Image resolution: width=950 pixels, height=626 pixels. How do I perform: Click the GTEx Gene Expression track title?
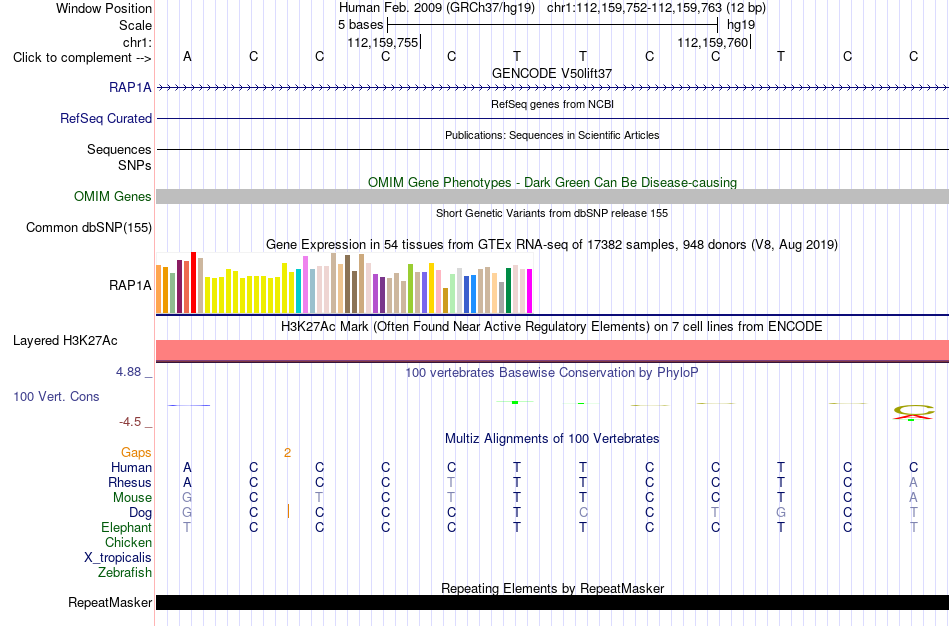[x=552, y=245]
